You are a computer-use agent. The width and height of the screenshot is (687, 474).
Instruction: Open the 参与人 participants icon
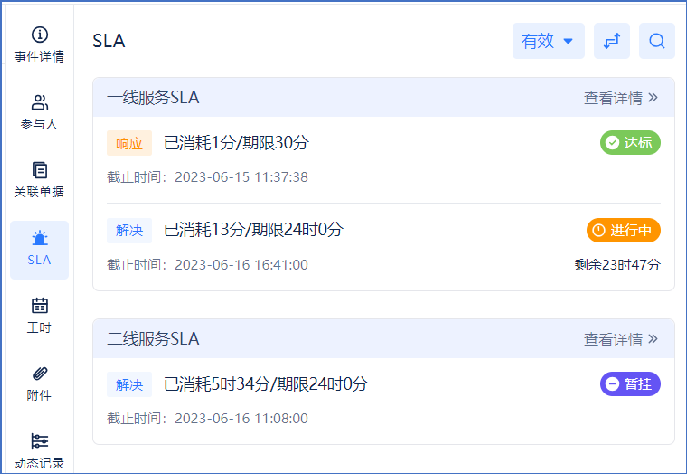tap(40, 102)
